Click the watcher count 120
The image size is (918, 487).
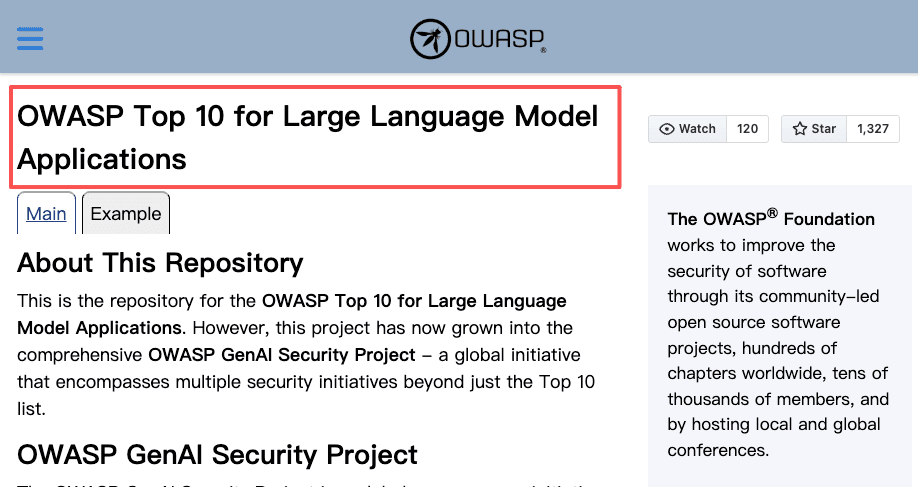[747, 129]
